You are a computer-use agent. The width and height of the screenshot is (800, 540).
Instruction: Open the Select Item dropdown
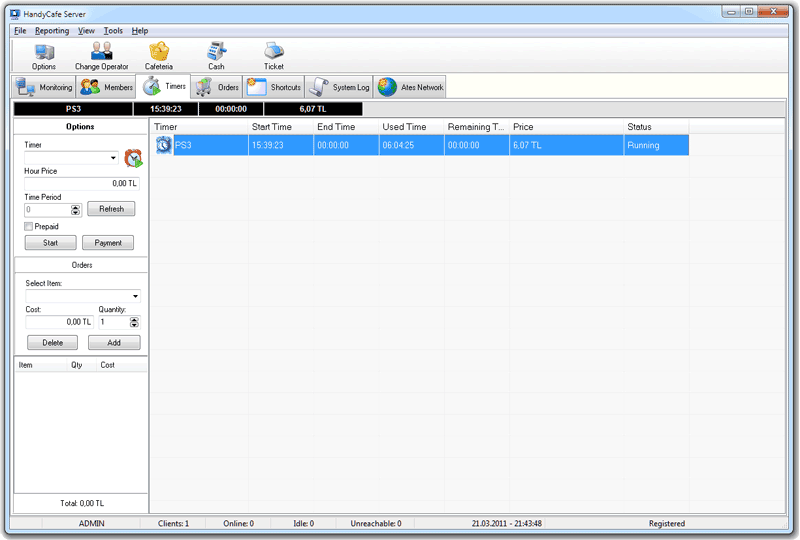135,297
